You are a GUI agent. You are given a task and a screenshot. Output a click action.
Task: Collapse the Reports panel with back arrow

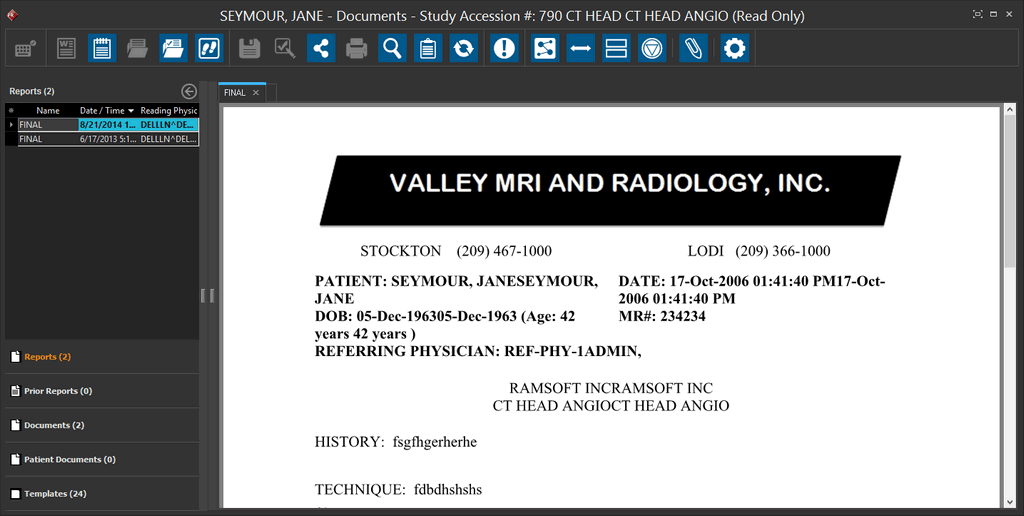pos(189,91)
